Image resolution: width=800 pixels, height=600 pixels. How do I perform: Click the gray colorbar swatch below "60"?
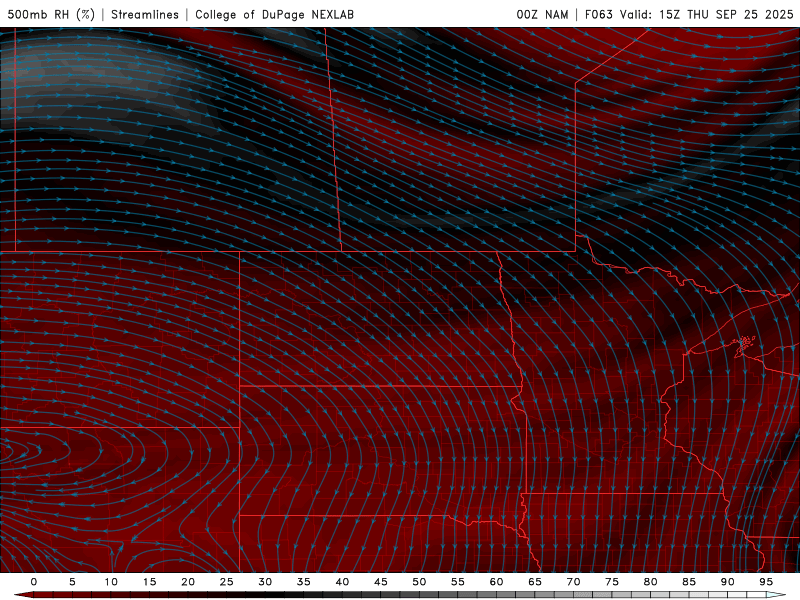tap(506, 595)
